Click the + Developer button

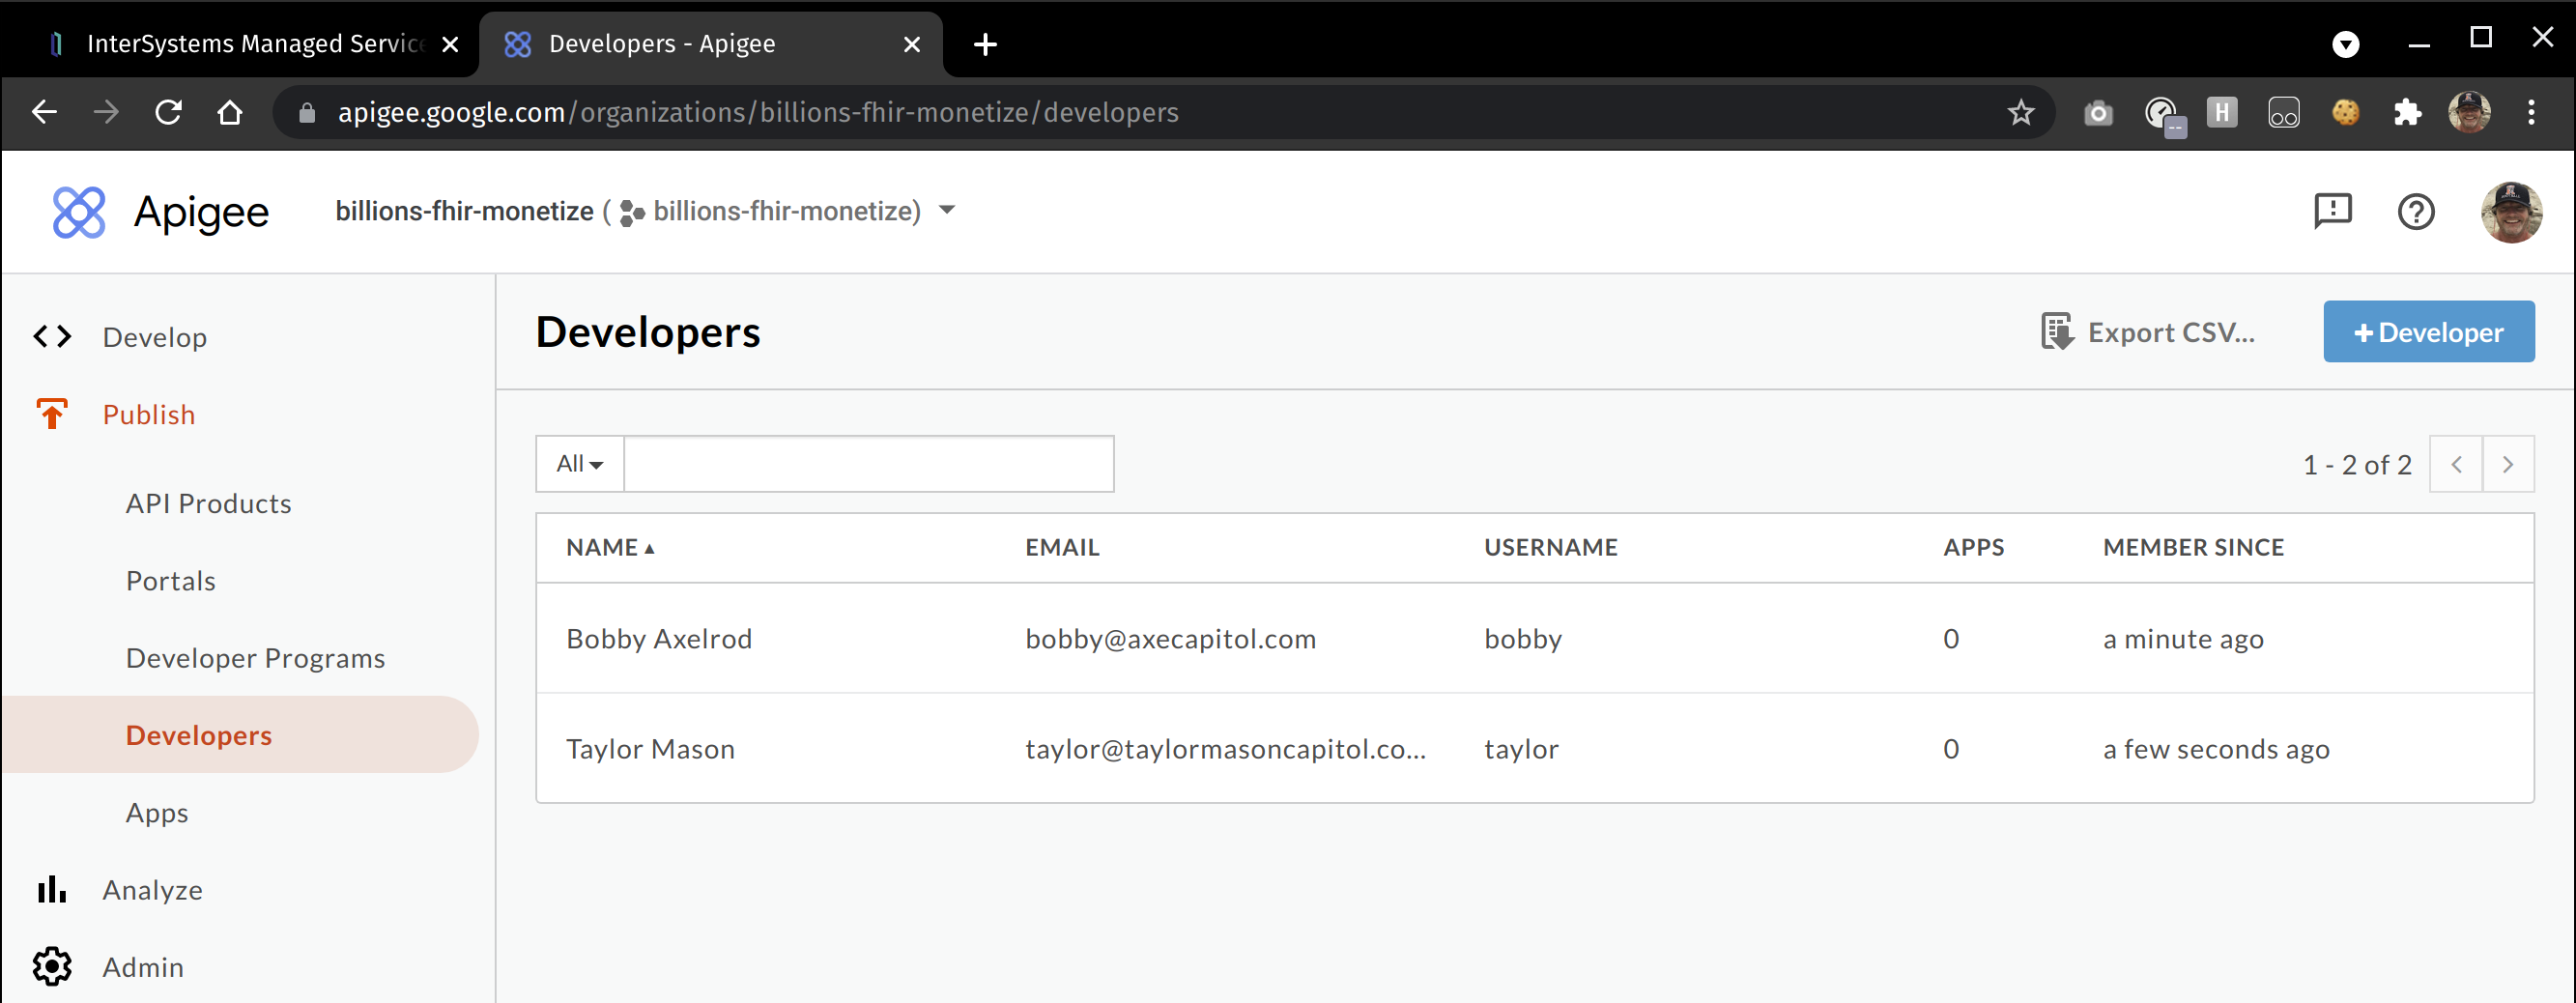click(x=2427, y=332)
